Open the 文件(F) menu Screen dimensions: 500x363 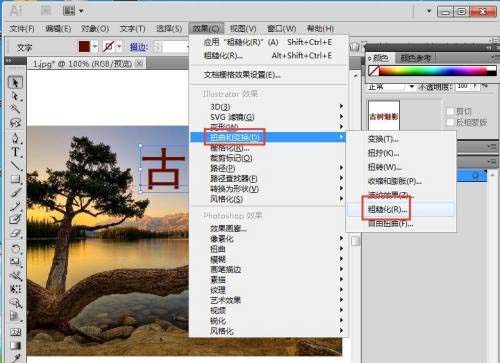point(22,29)
